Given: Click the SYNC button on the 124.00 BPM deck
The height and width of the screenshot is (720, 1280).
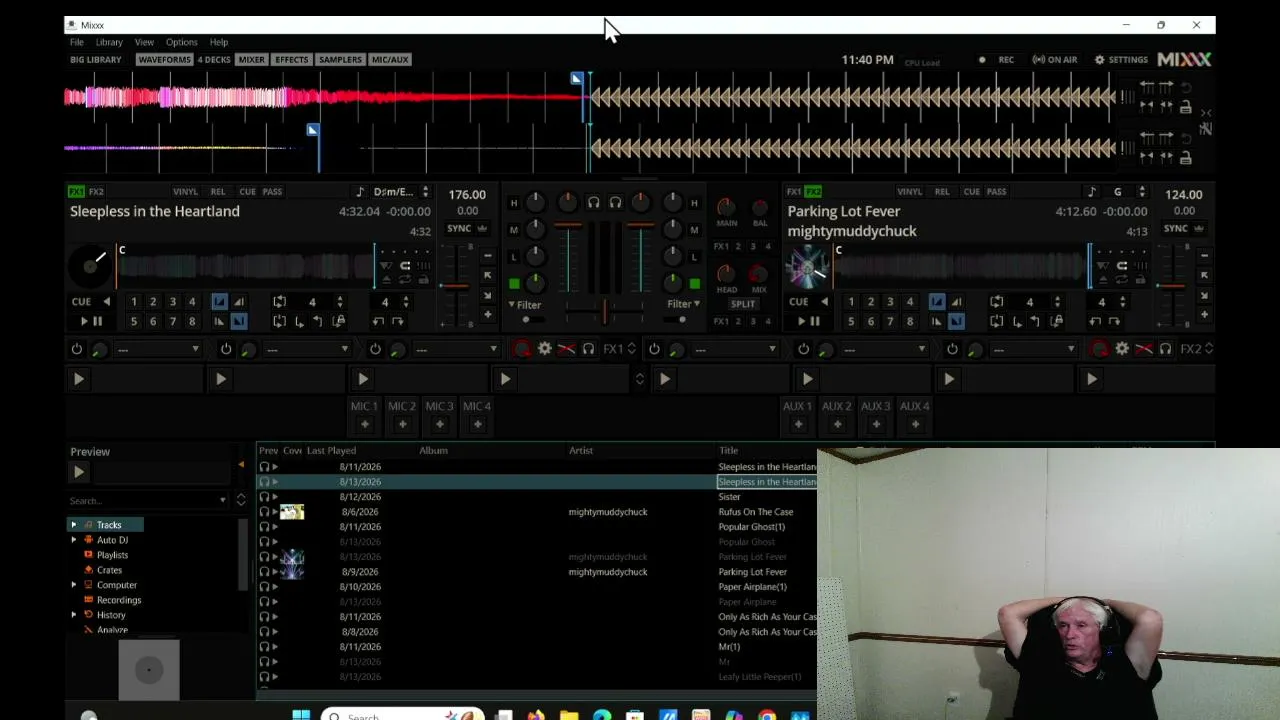Looking at the screenshot, I should tap(1176, 228).
